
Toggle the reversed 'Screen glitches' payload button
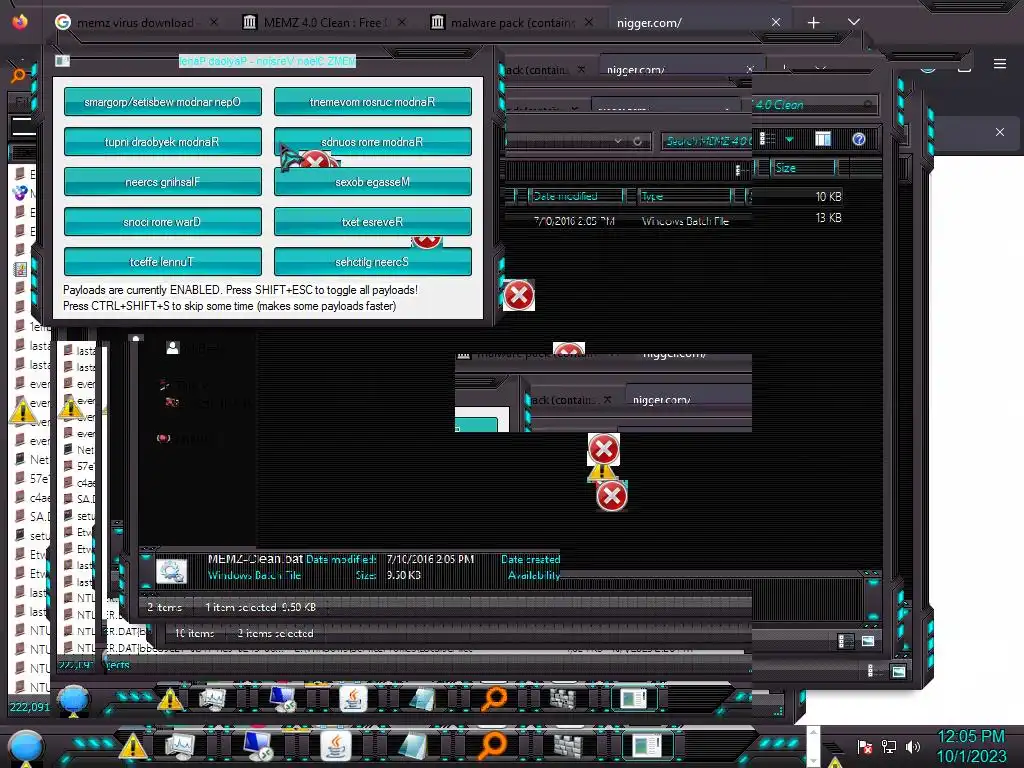[x=372, y=261]
